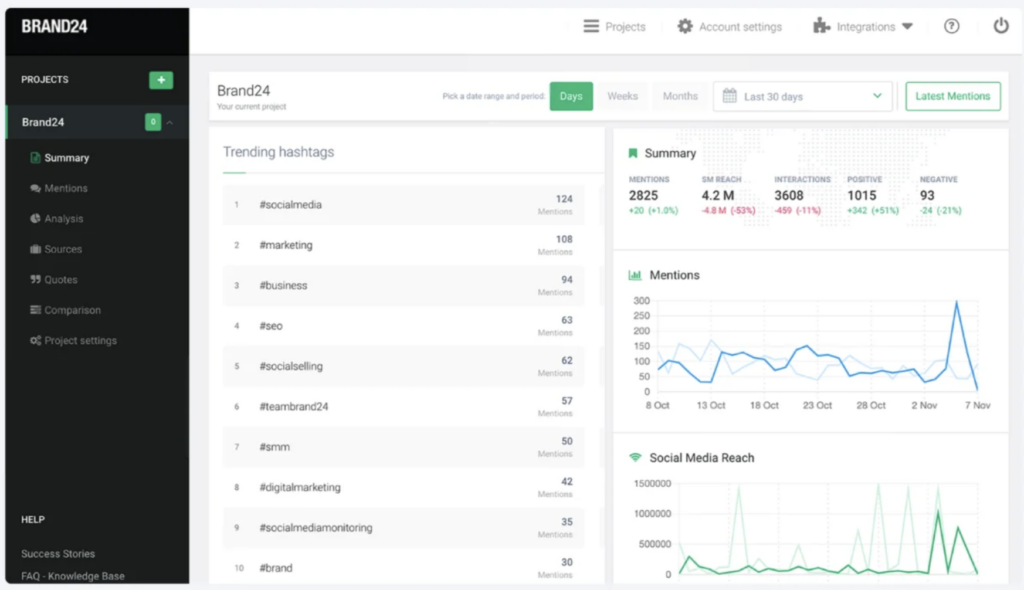Image resolution: width=1024 pixels, height=590 pixels.
Task: Add a new project with plus button
Action: pos(161,80)
